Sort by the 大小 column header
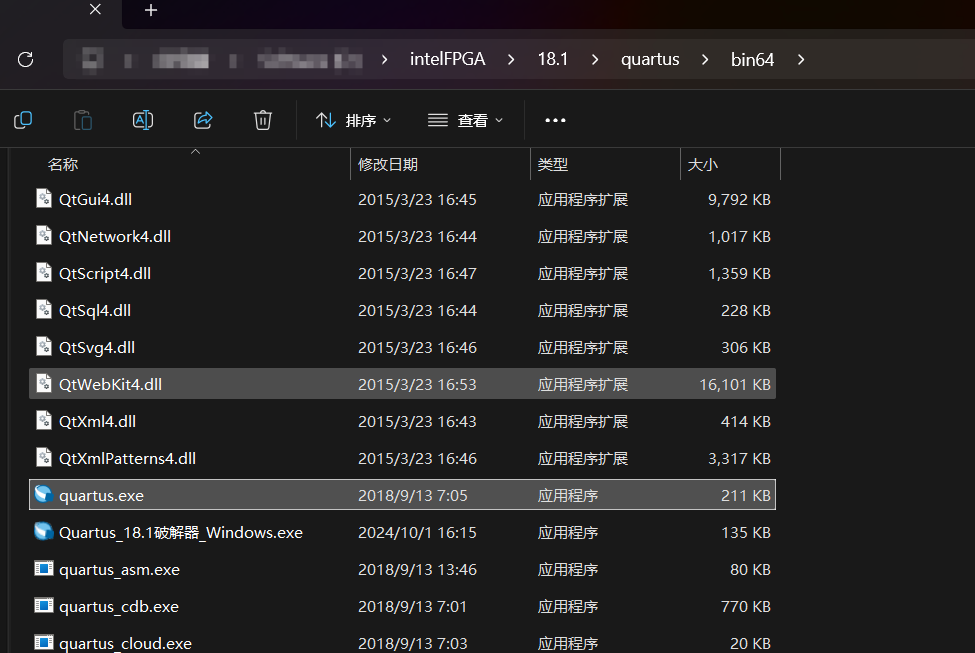Image resolution: width=975 pixels, height=653 pixels. point(703,165)
